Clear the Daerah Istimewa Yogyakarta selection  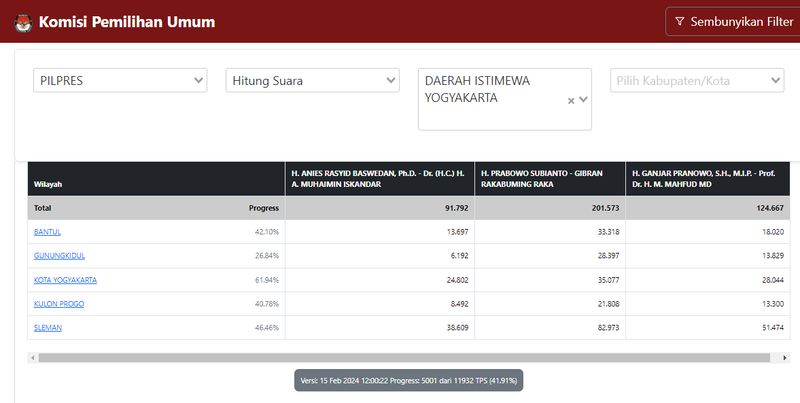coord(571,101)
